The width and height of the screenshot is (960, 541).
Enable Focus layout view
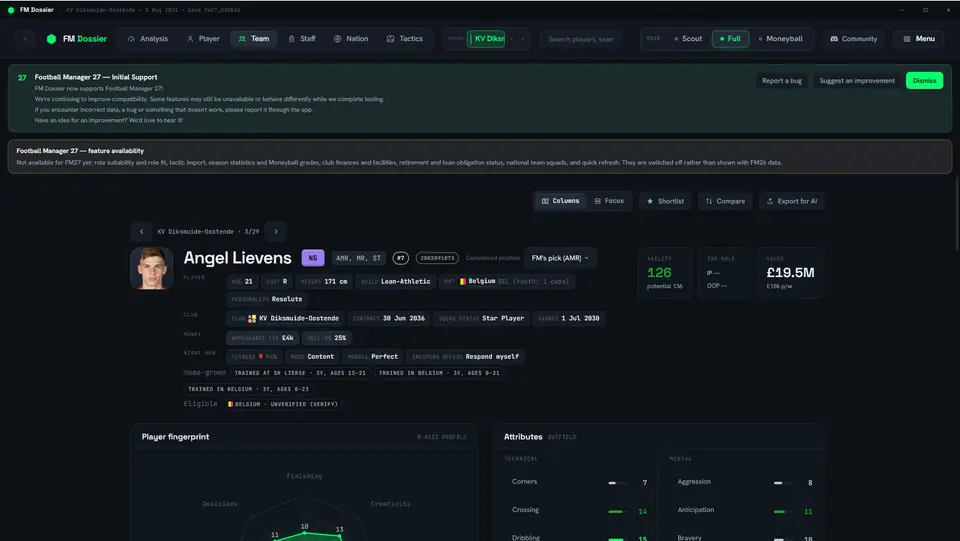pyautogui.click(x=609, y=201)
